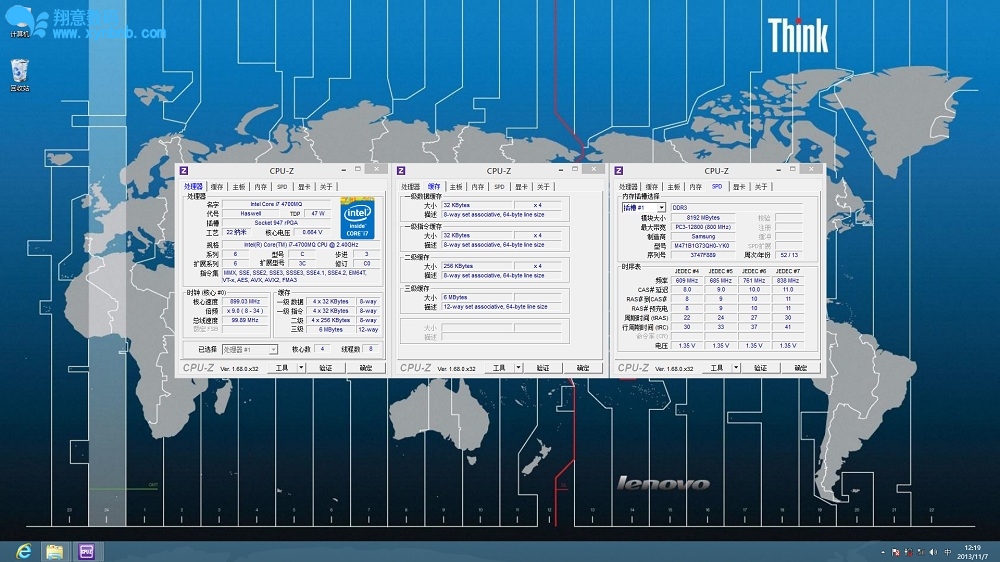1000x562 pixels.
Task: Select 内存 tab in middle CPU-Z window
Action: (478, 187)
